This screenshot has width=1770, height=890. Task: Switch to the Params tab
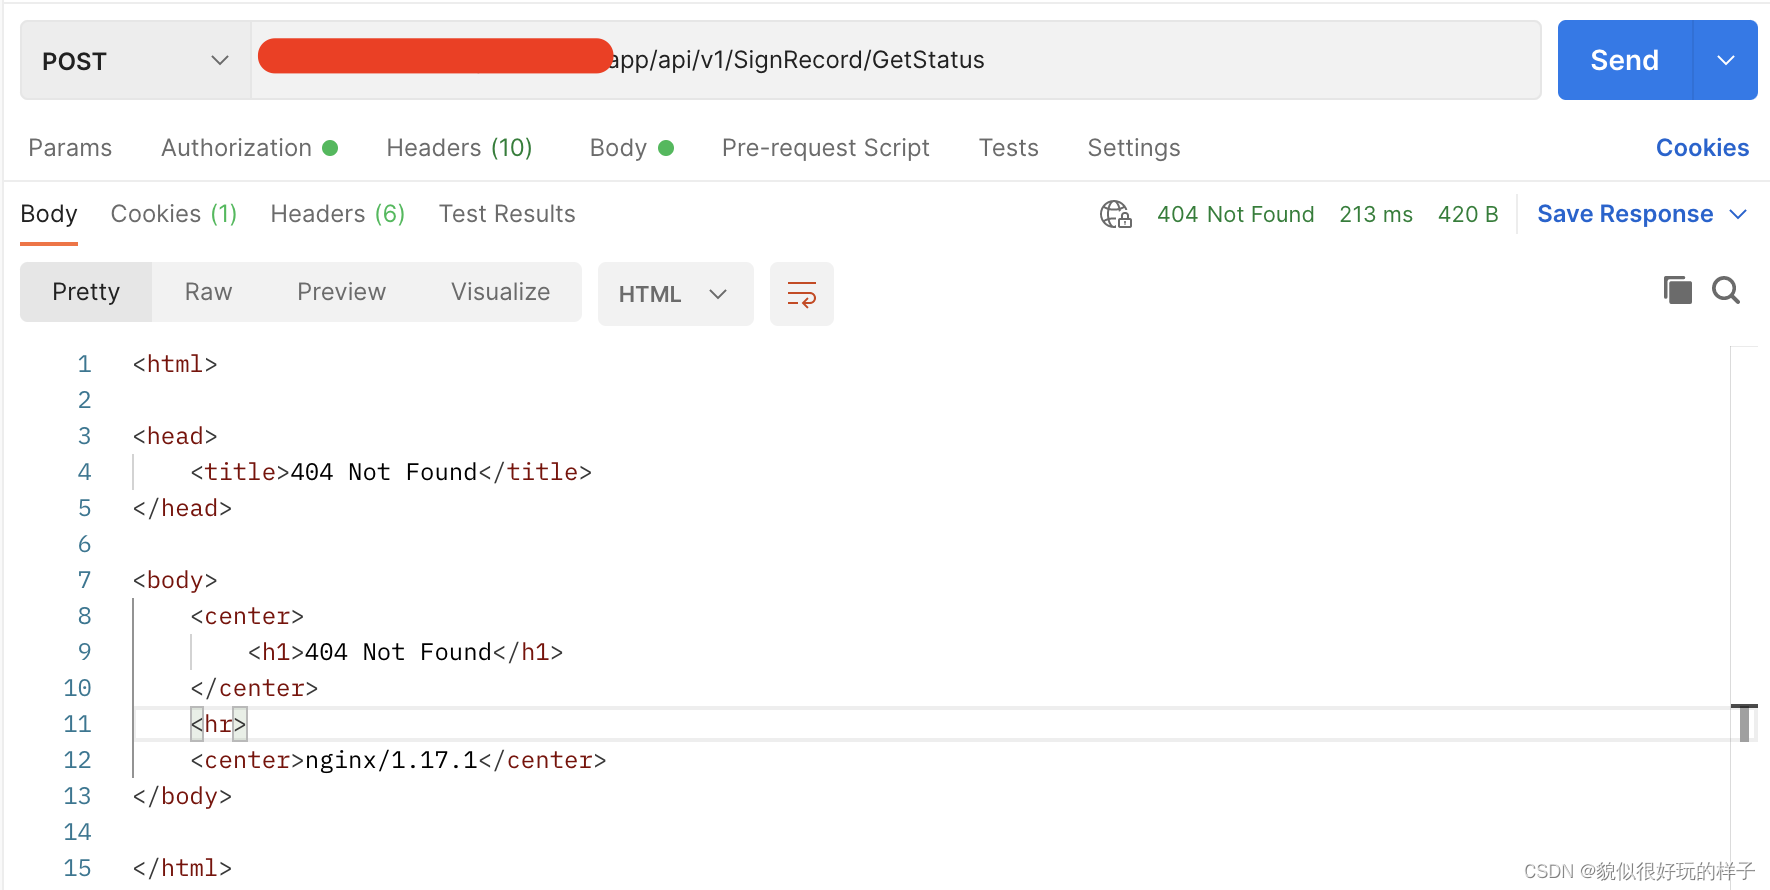coord(70,148)
